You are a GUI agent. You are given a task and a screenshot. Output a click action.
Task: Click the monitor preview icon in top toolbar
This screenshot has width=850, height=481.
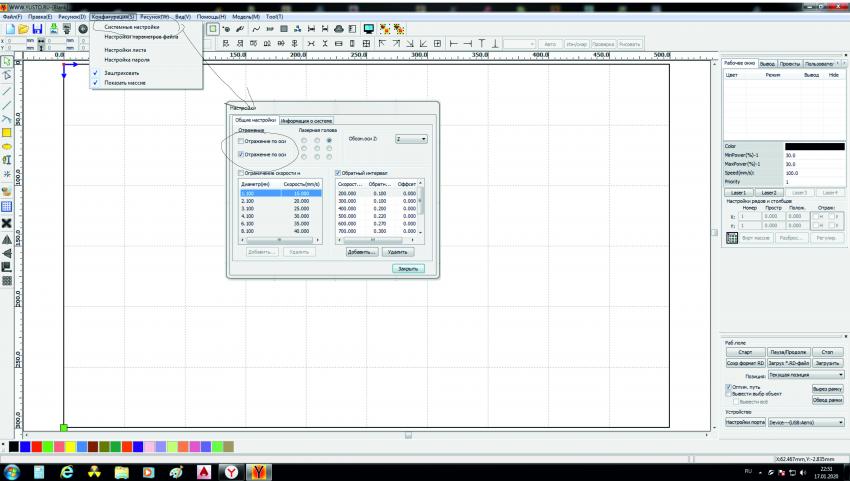click(x=369, y=29)
